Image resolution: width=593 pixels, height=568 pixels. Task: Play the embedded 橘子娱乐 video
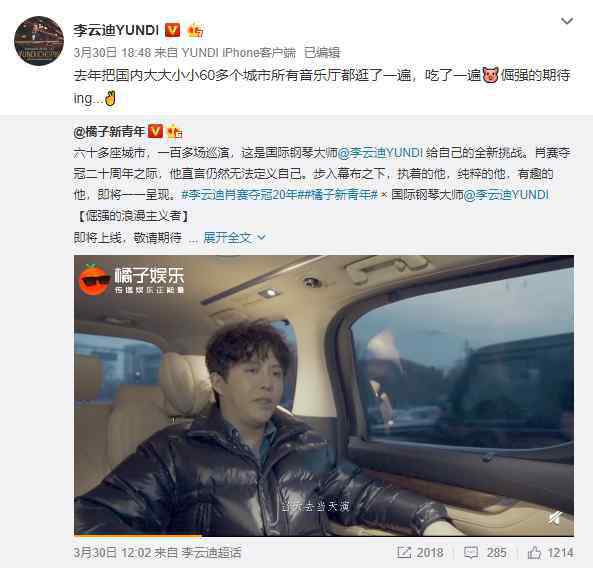point(324,396)
